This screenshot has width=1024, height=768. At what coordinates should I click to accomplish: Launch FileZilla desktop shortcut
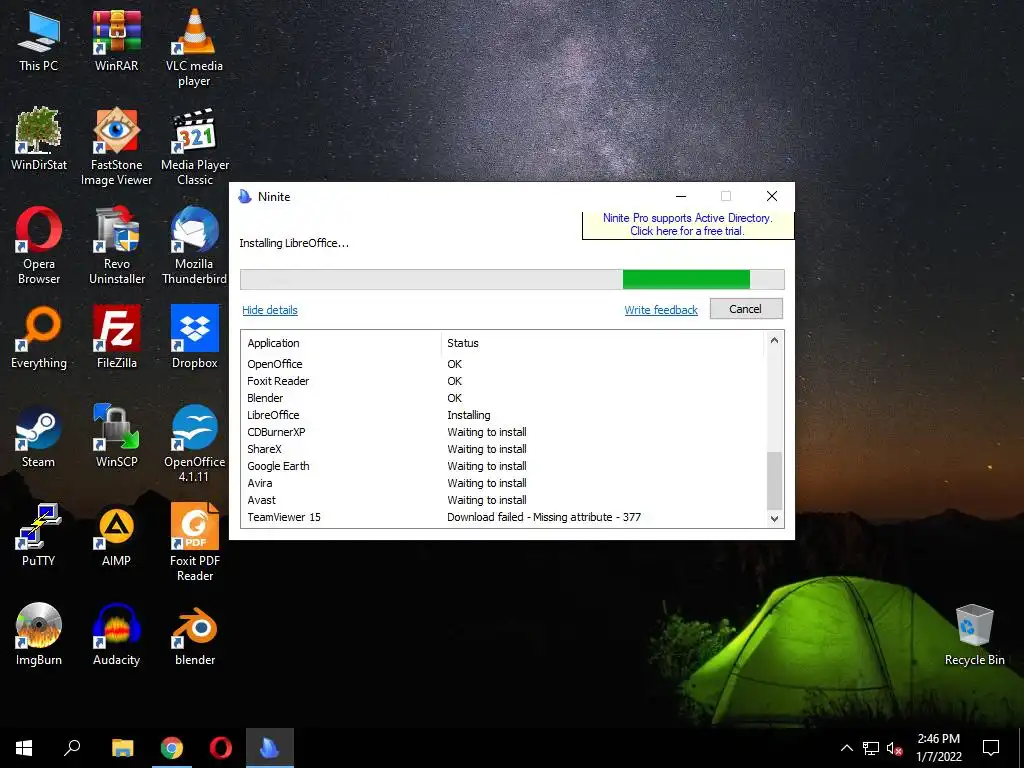coord(117,338)
